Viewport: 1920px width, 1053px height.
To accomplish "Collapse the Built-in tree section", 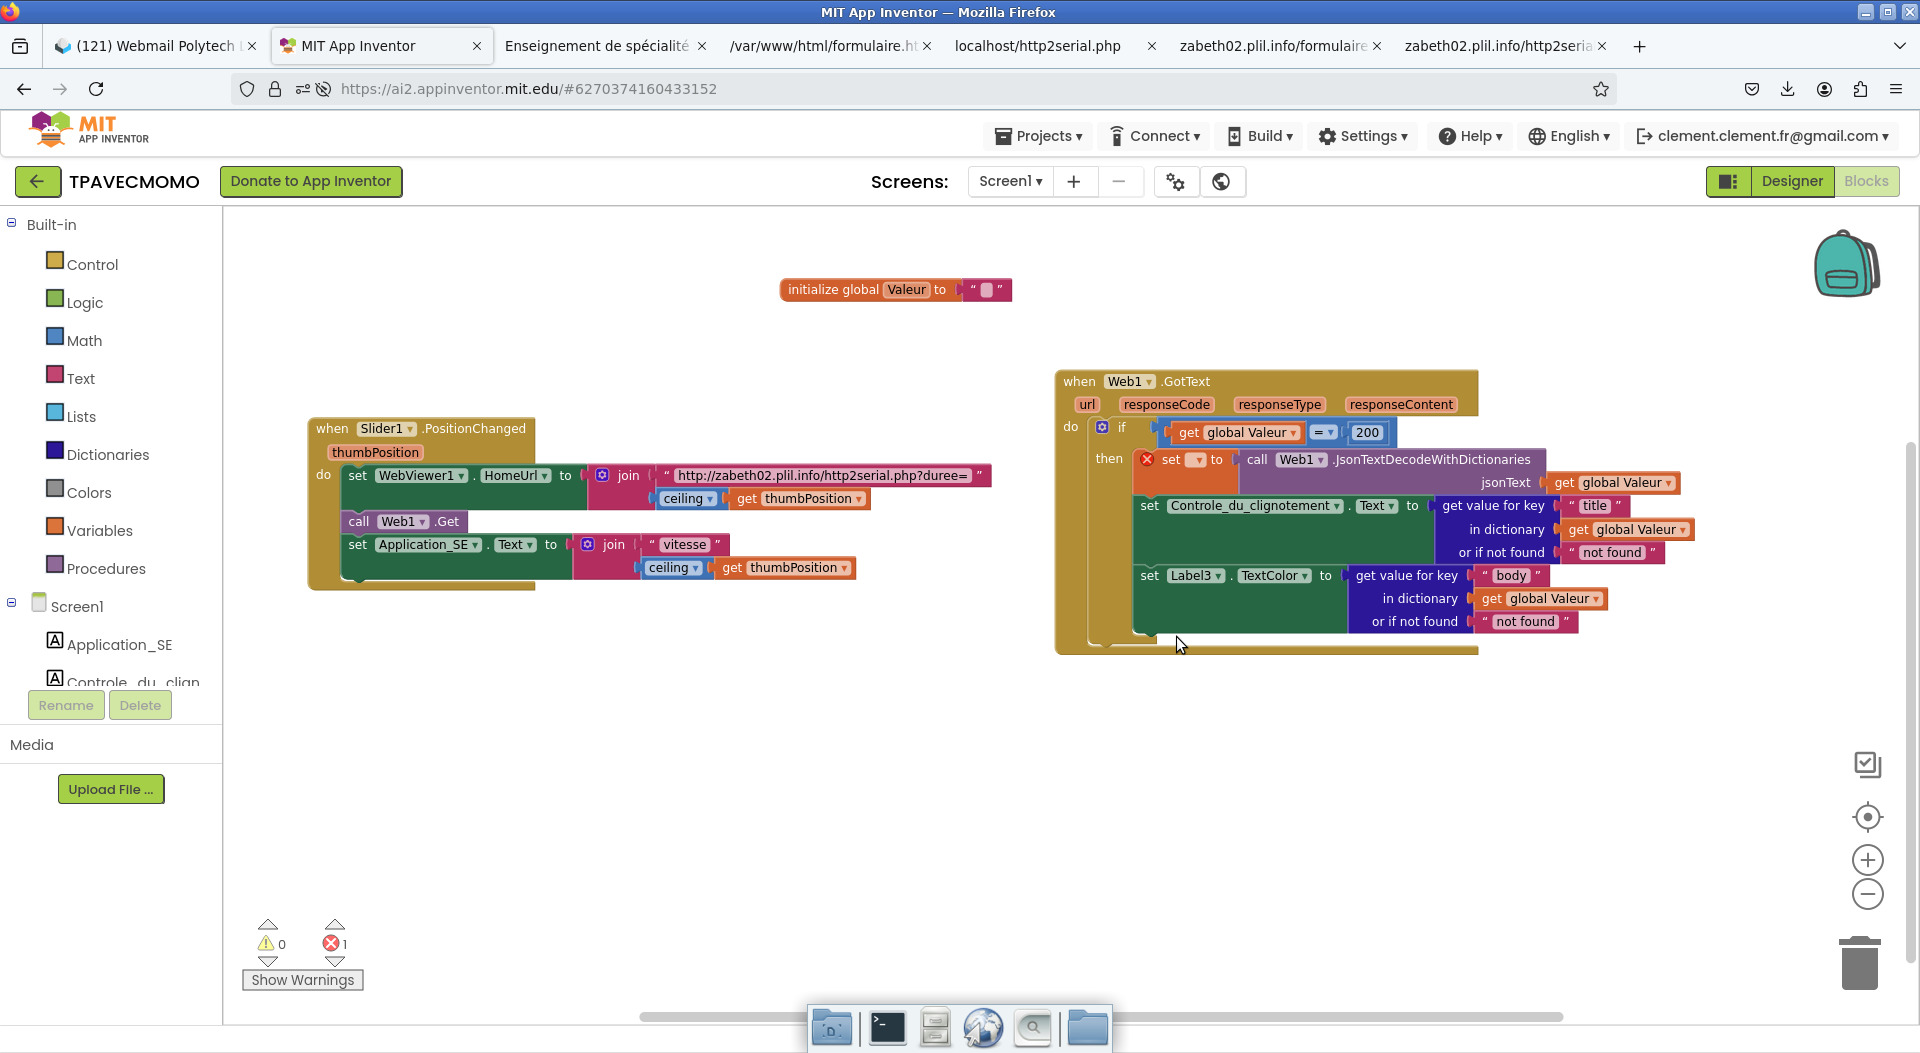I will tap(12, 224).
